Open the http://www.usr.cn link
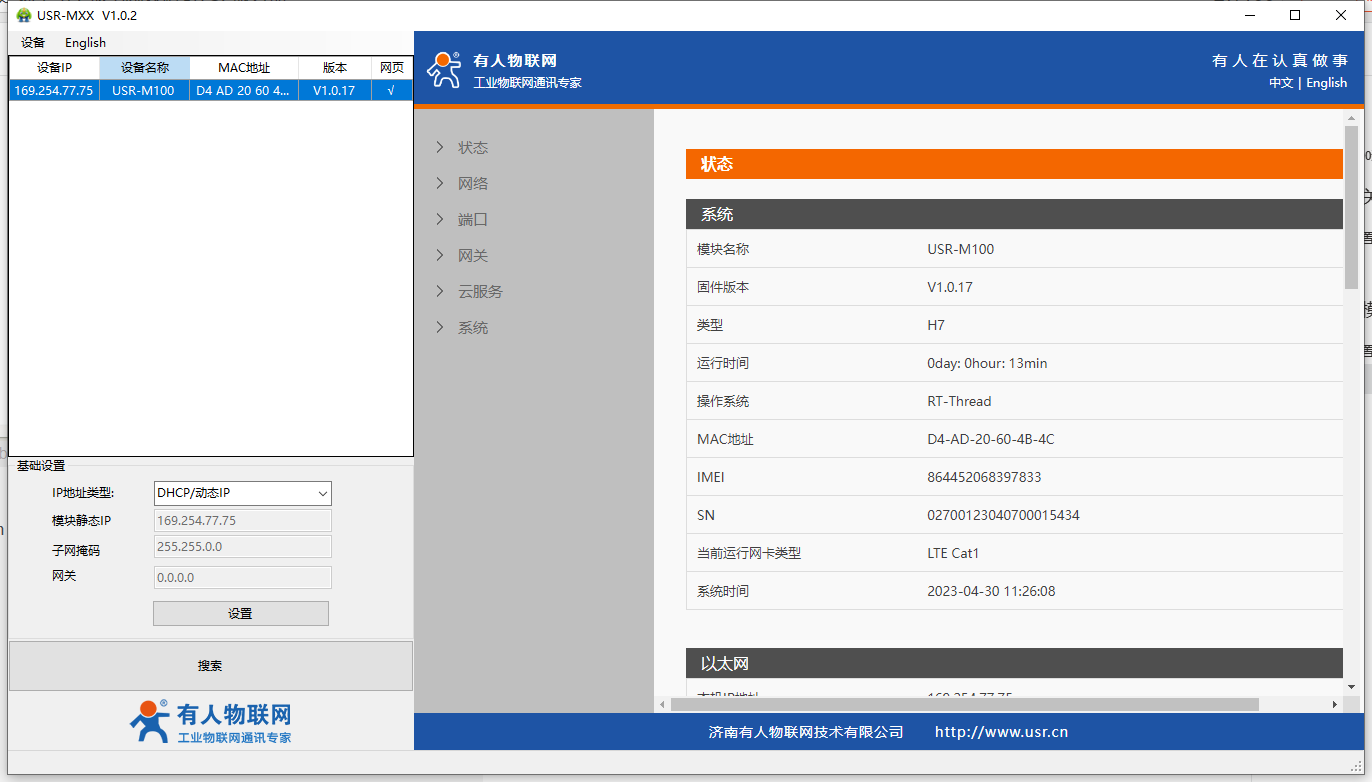Viewport: 1372px width, 782px height. click(x=1001, y=732)
